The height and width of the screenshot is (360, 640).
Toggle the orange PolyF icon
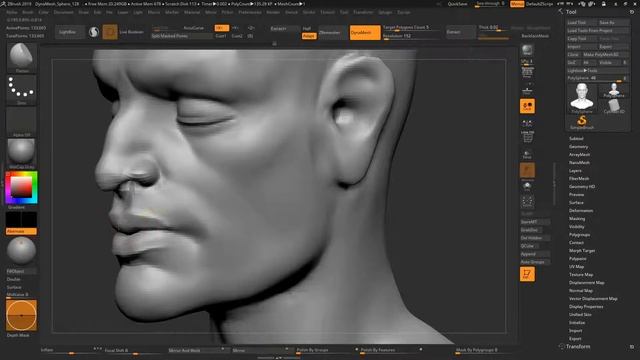click(x=527, y=274)
